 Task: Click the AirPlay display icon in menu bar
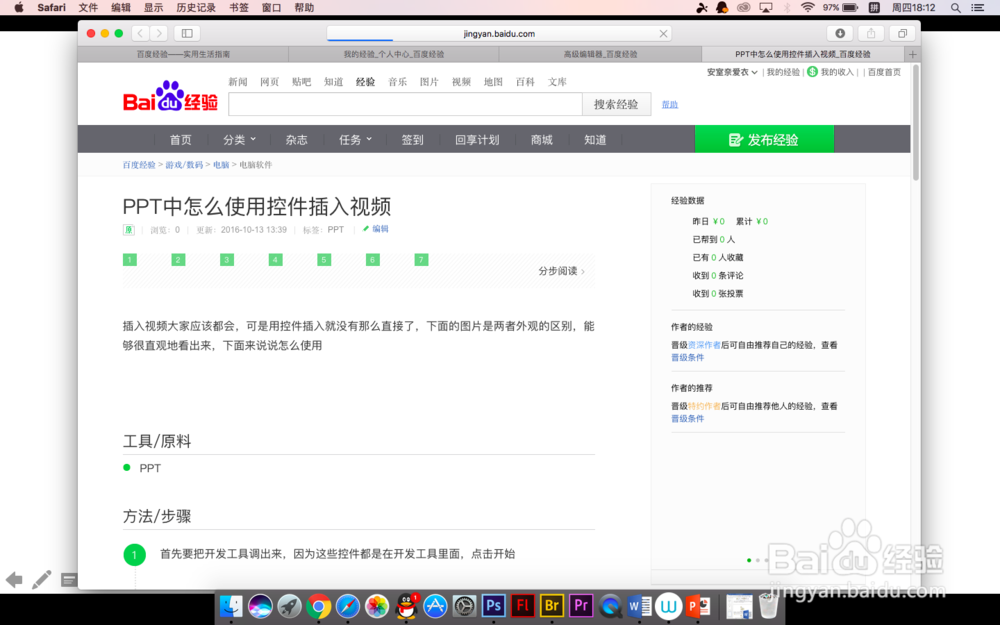click(x=765, y=8)
